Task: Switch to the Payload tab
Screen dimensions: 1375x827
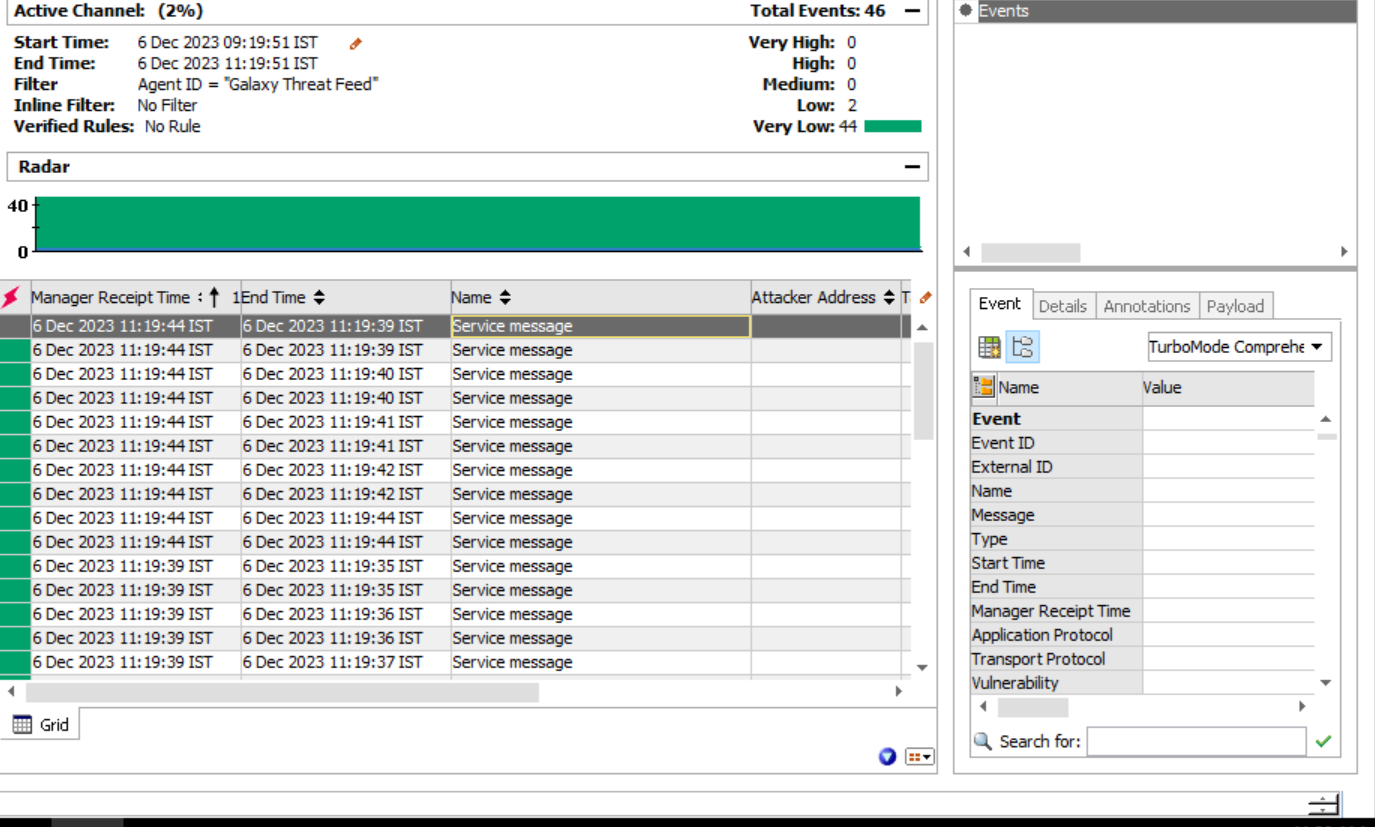Action: tap(1236, 306)
